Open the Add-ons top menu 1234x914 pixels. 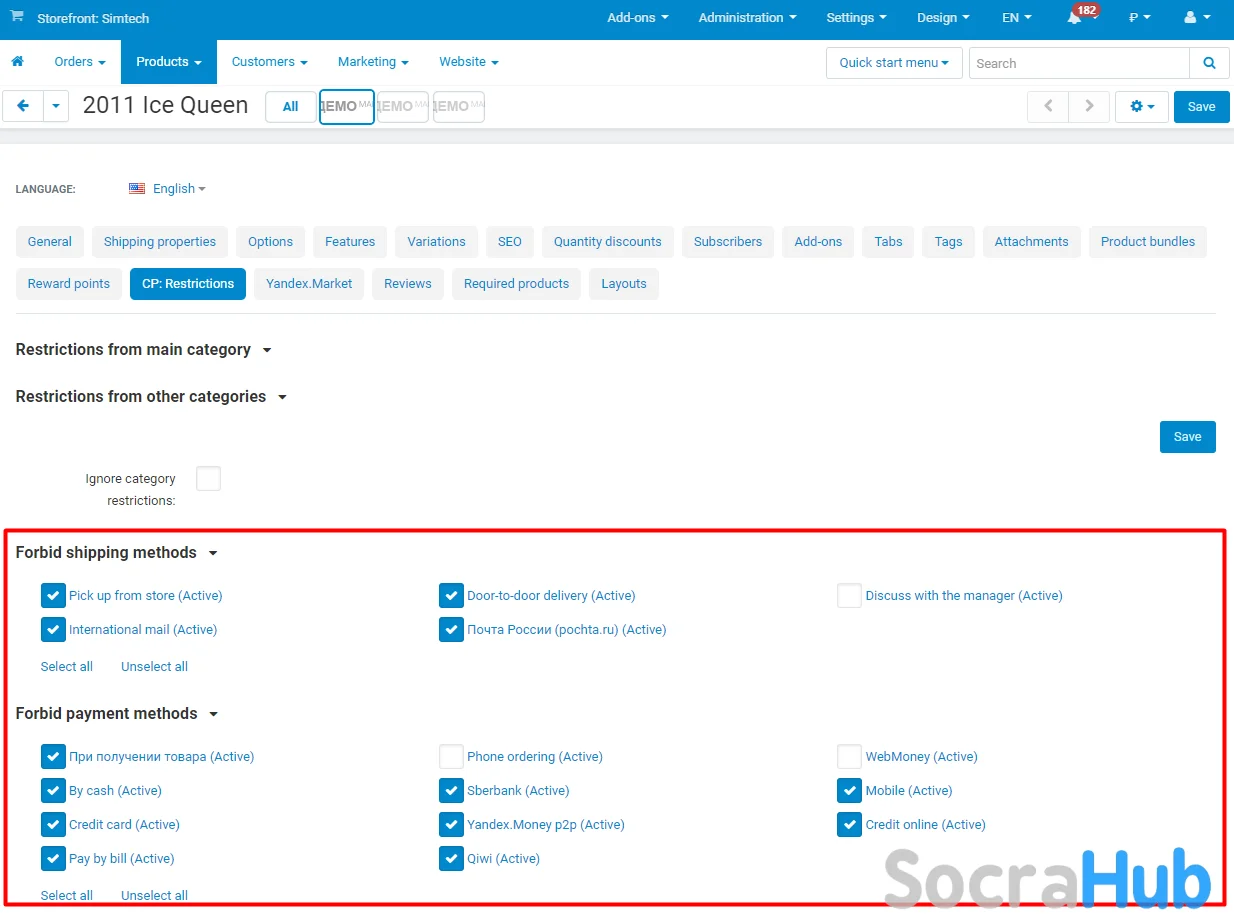637,18
